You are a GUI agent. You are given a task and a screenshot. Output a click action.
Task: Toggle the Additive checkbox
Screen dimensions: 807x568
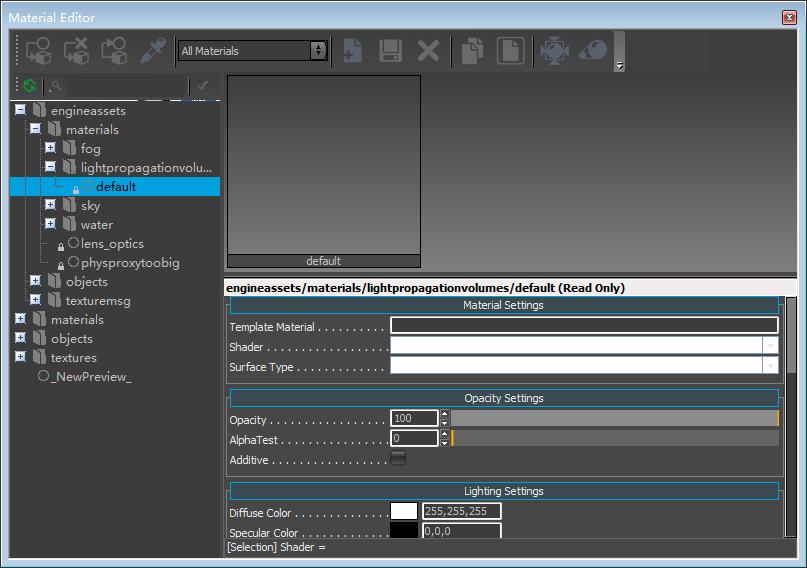[398, 459]
